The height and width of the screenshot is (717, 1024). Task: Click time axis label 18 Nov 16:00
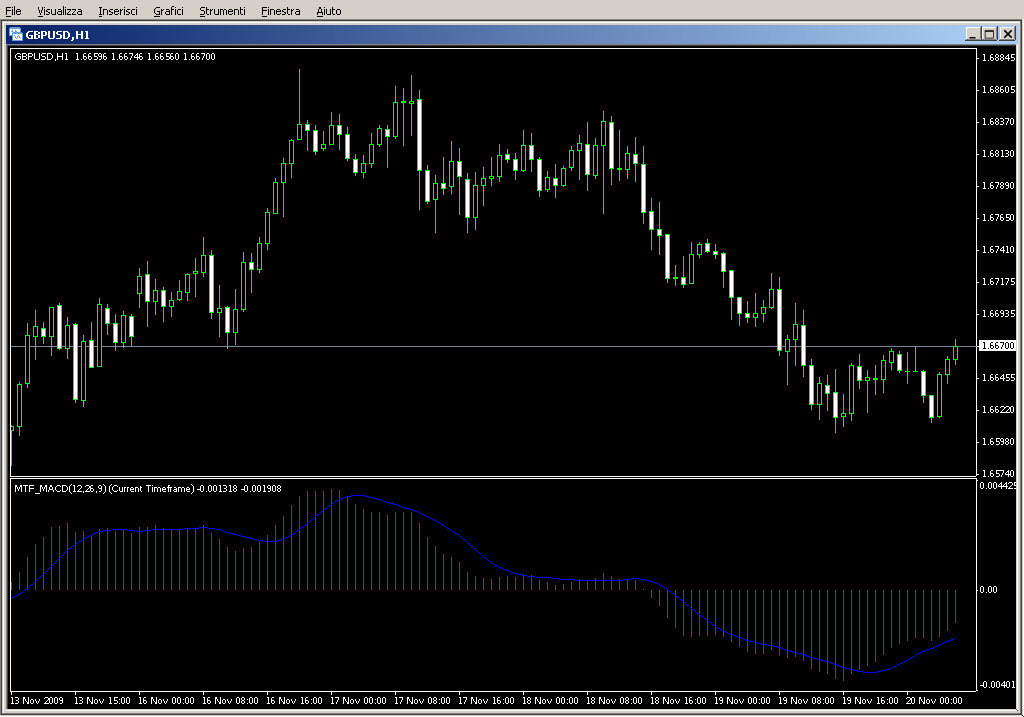[x=678, y=701]
